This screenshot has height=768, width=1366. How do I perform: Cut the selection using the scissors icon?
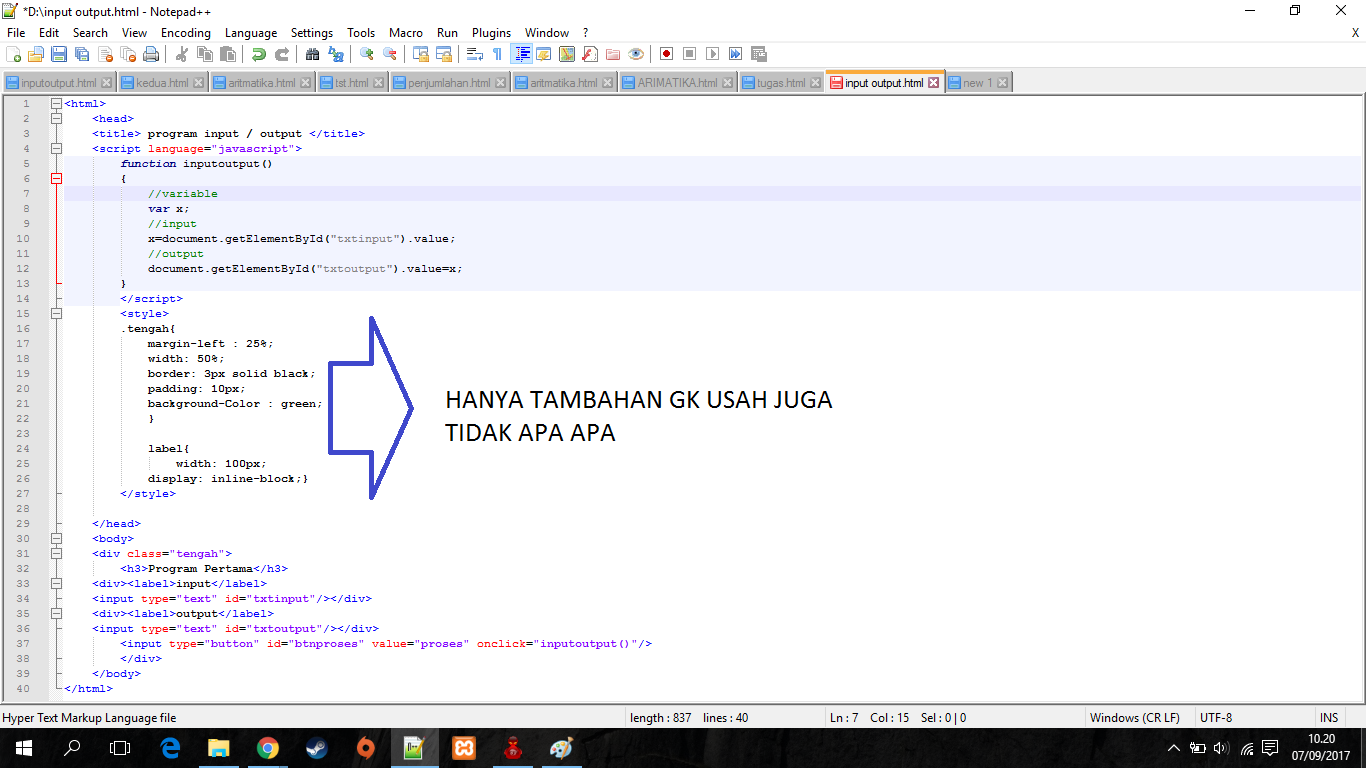click(x=182, y=54)
